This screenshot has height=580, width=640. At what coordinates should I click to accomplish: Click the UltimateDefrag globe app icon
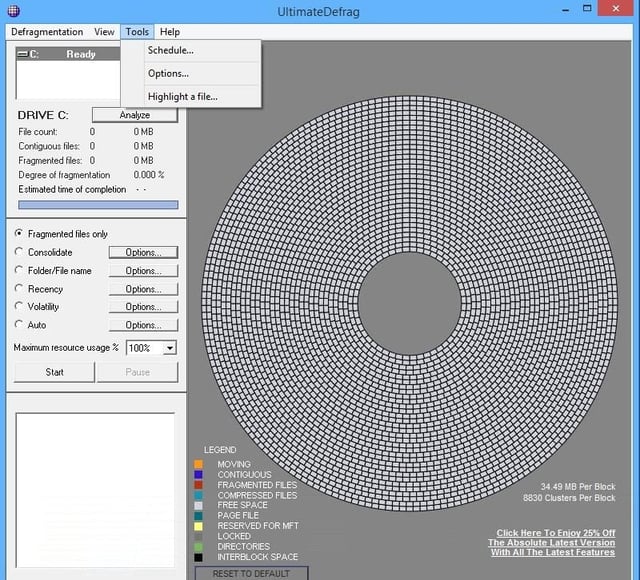point(13,10)
